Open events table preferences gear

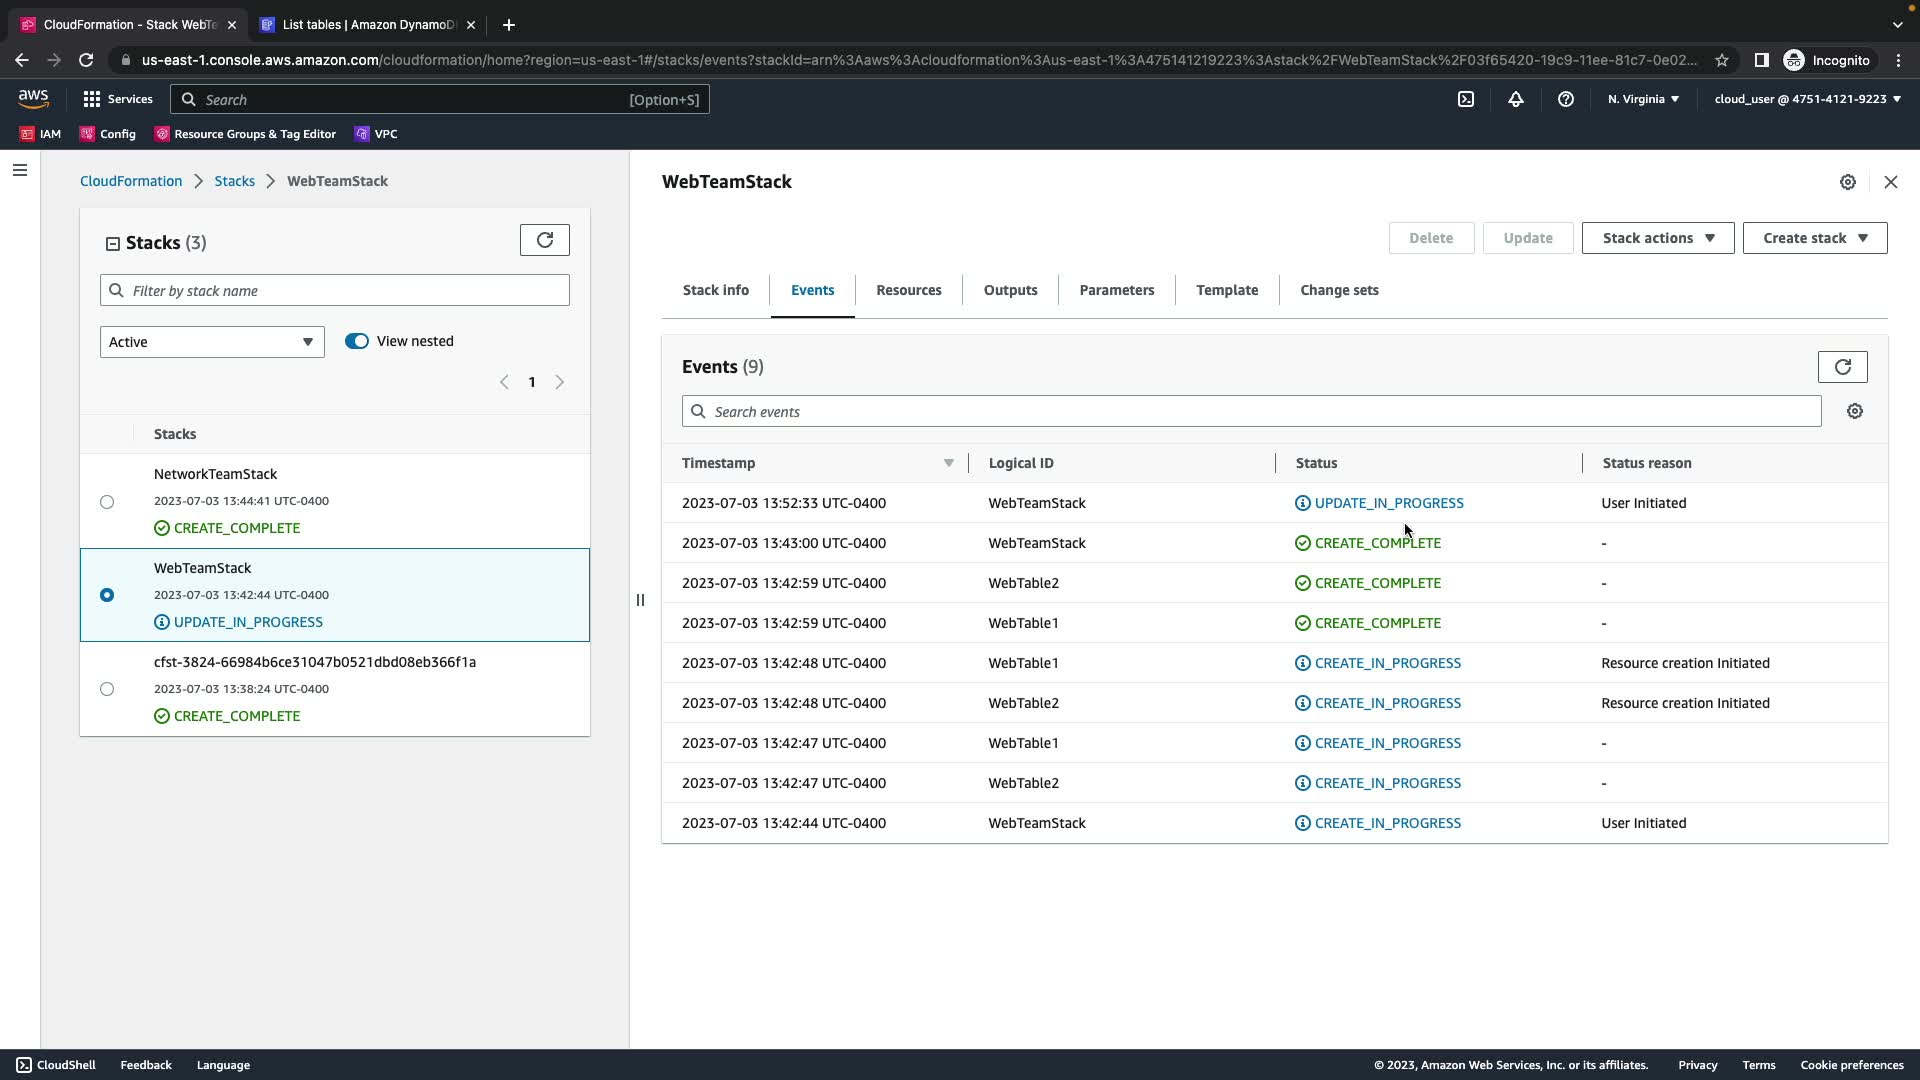point(1854,411)
